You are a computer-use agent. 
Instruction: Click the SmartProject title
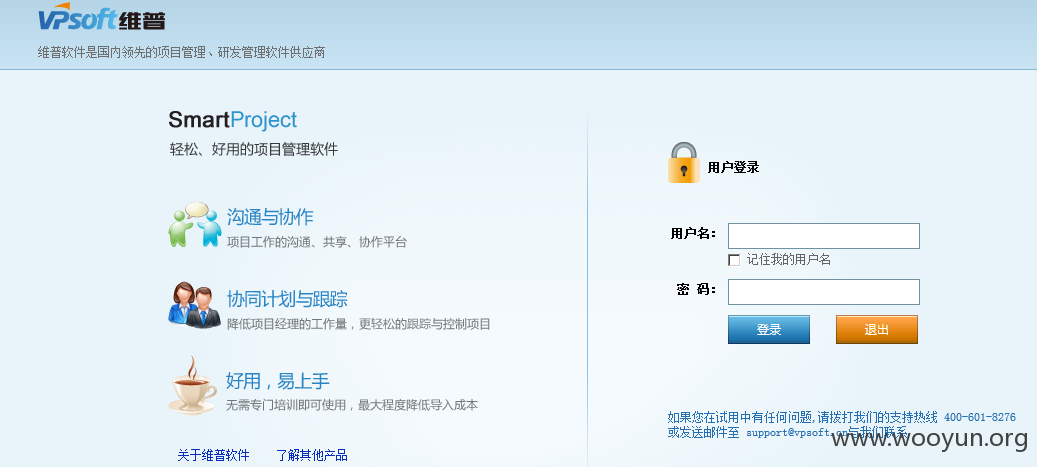(x=233, y=120)
